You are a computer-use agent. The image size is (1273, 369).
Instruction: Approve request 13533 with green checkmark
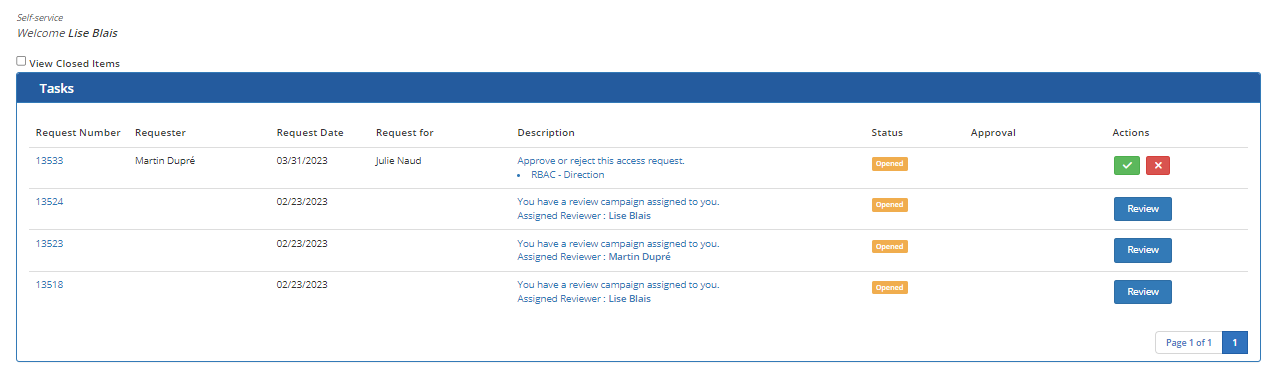pos(1127,165)
